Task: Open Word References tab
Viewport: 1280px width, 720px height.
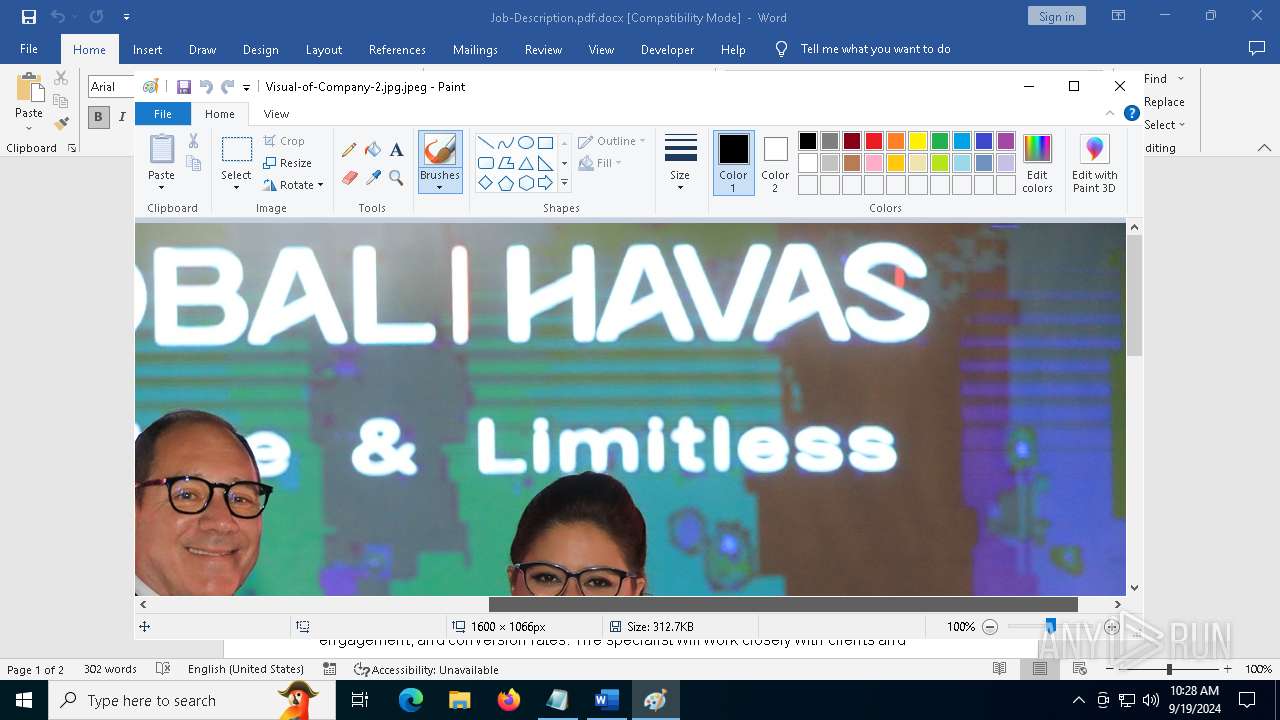Action: coord(397,49)
